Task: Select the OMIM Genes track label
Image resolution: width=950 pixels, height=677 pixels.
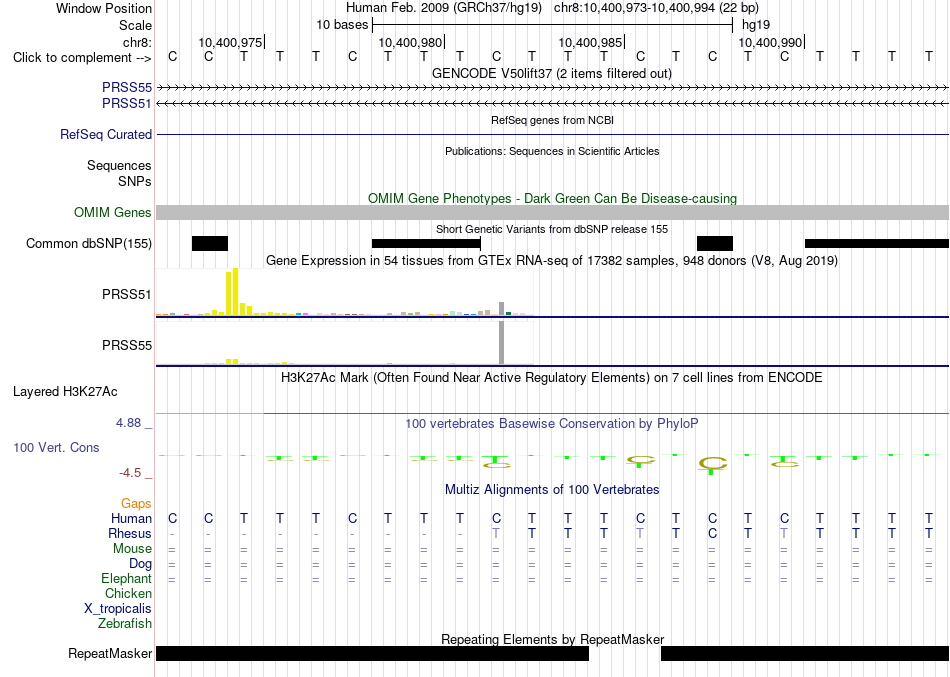Action: pos(113,213)
